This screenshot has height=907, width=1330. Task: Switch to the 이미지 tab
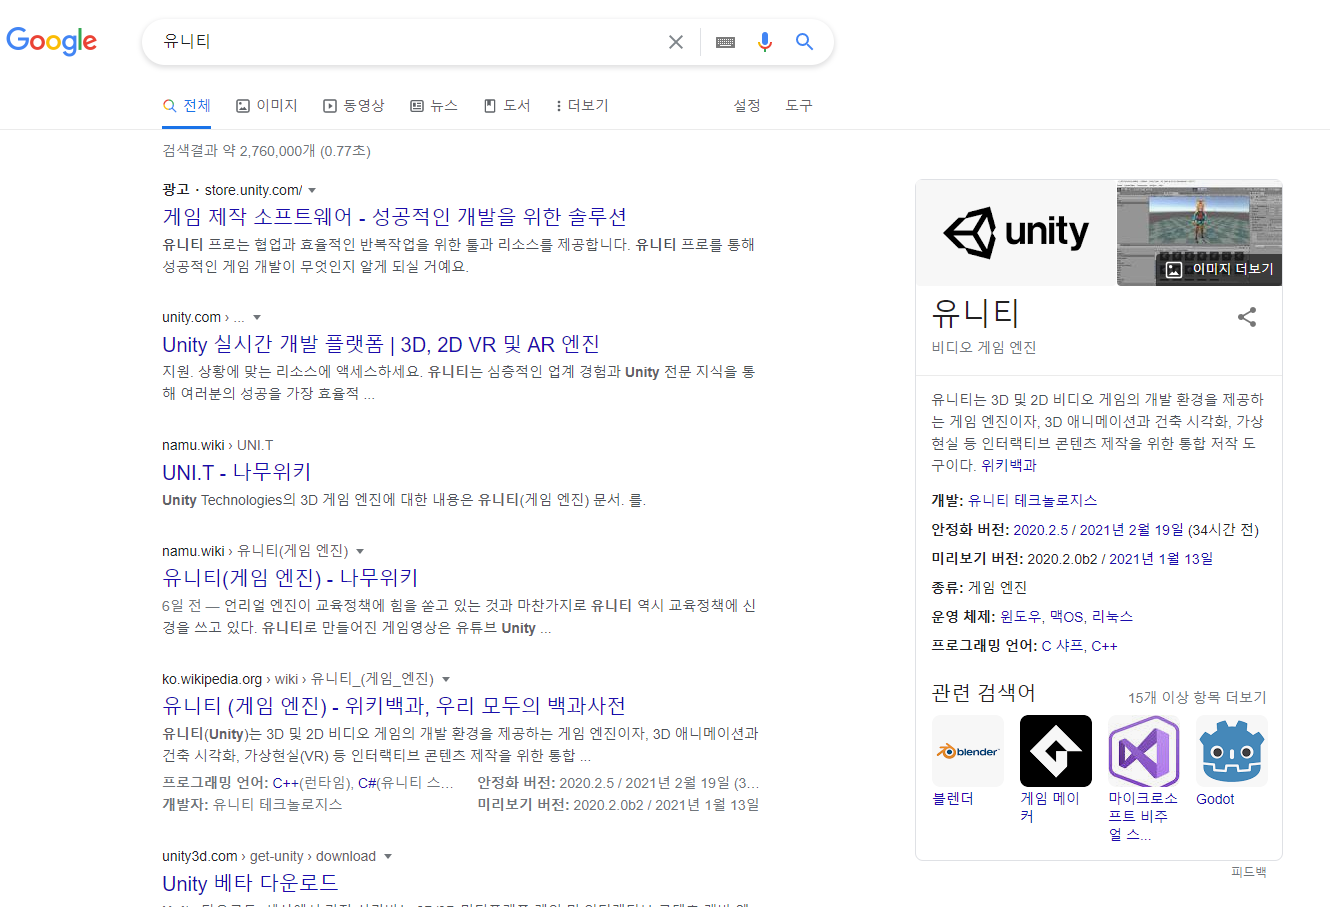(267, 105)
